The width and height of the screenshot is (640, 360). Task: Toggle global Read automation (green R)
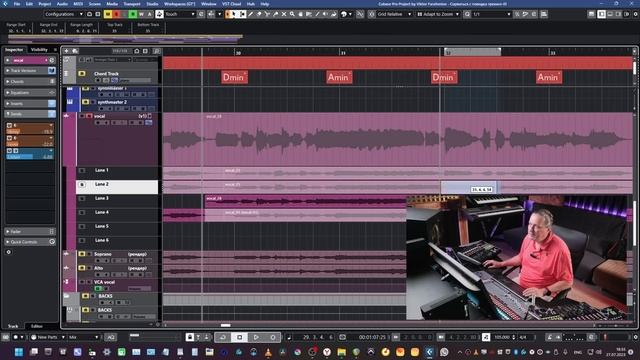click(x=133, y=14)
